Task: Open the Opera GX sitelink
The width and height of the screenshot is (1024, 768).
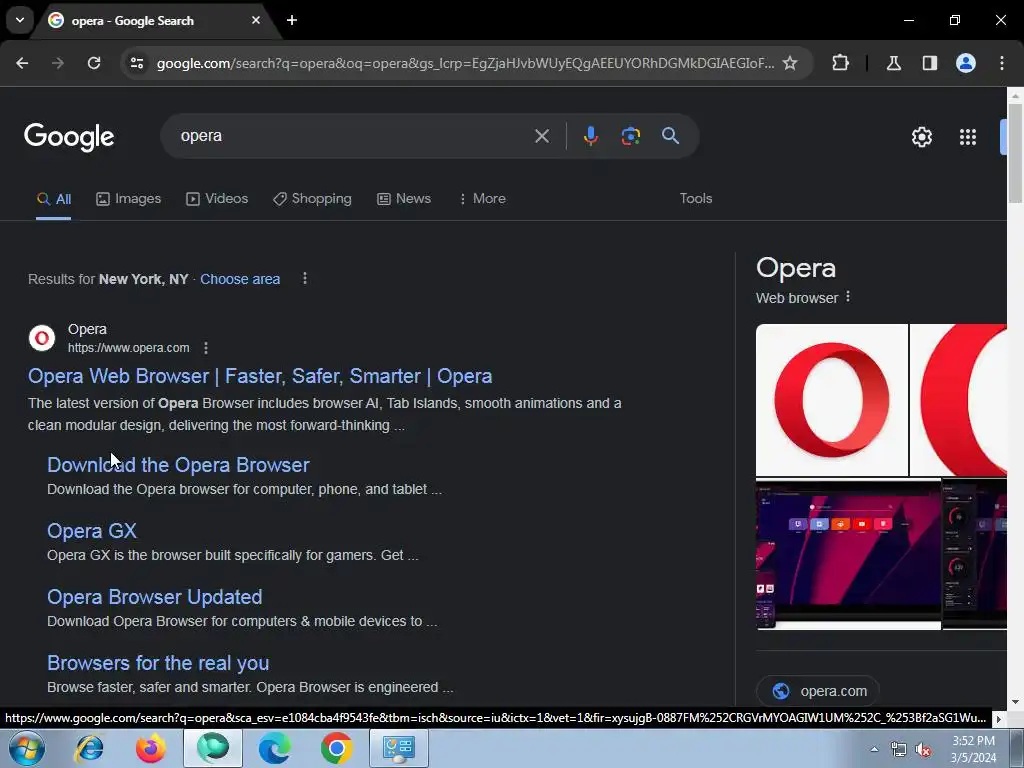Action: (x=92, y=531)
